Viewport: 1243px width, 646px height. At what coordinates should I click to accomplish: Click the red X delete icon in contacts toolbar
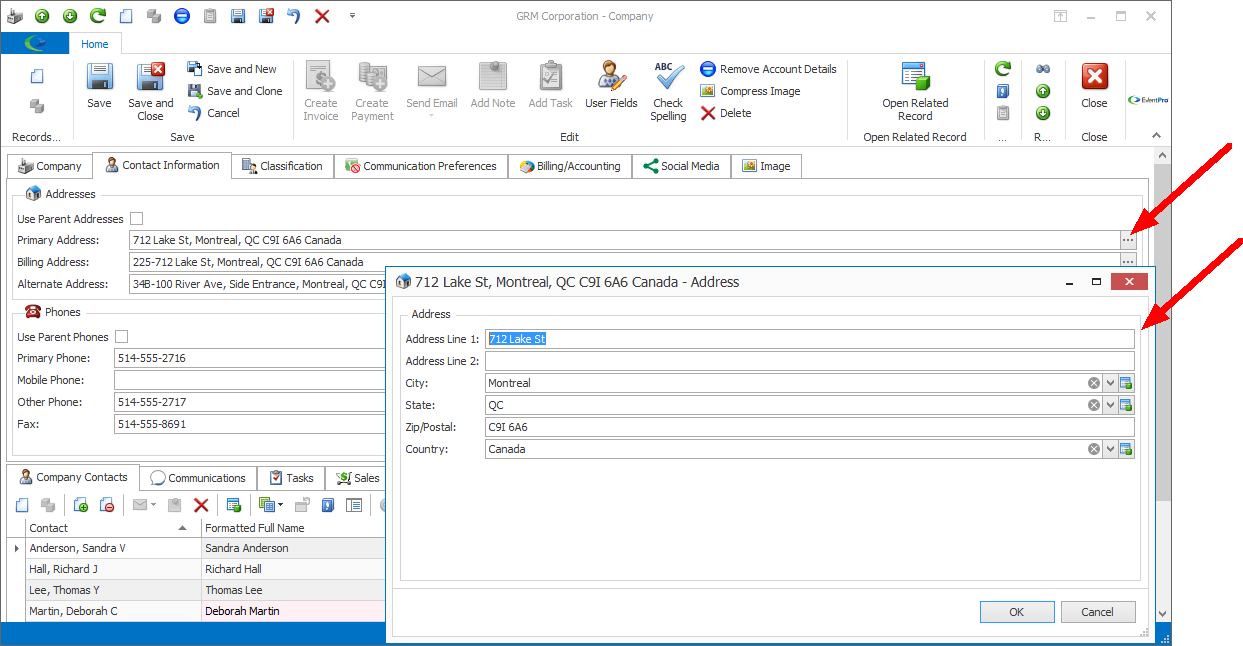201,505
